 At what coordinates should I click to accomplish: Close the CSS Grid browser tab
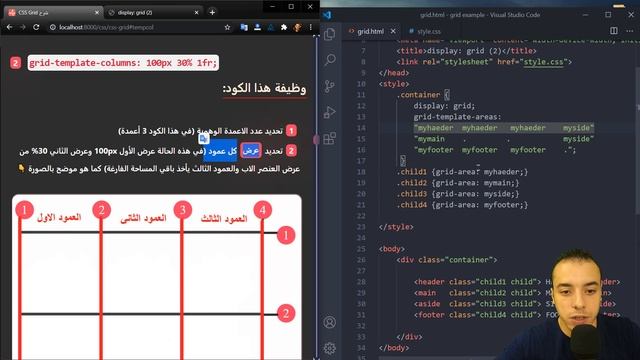[x=97, y=13]
